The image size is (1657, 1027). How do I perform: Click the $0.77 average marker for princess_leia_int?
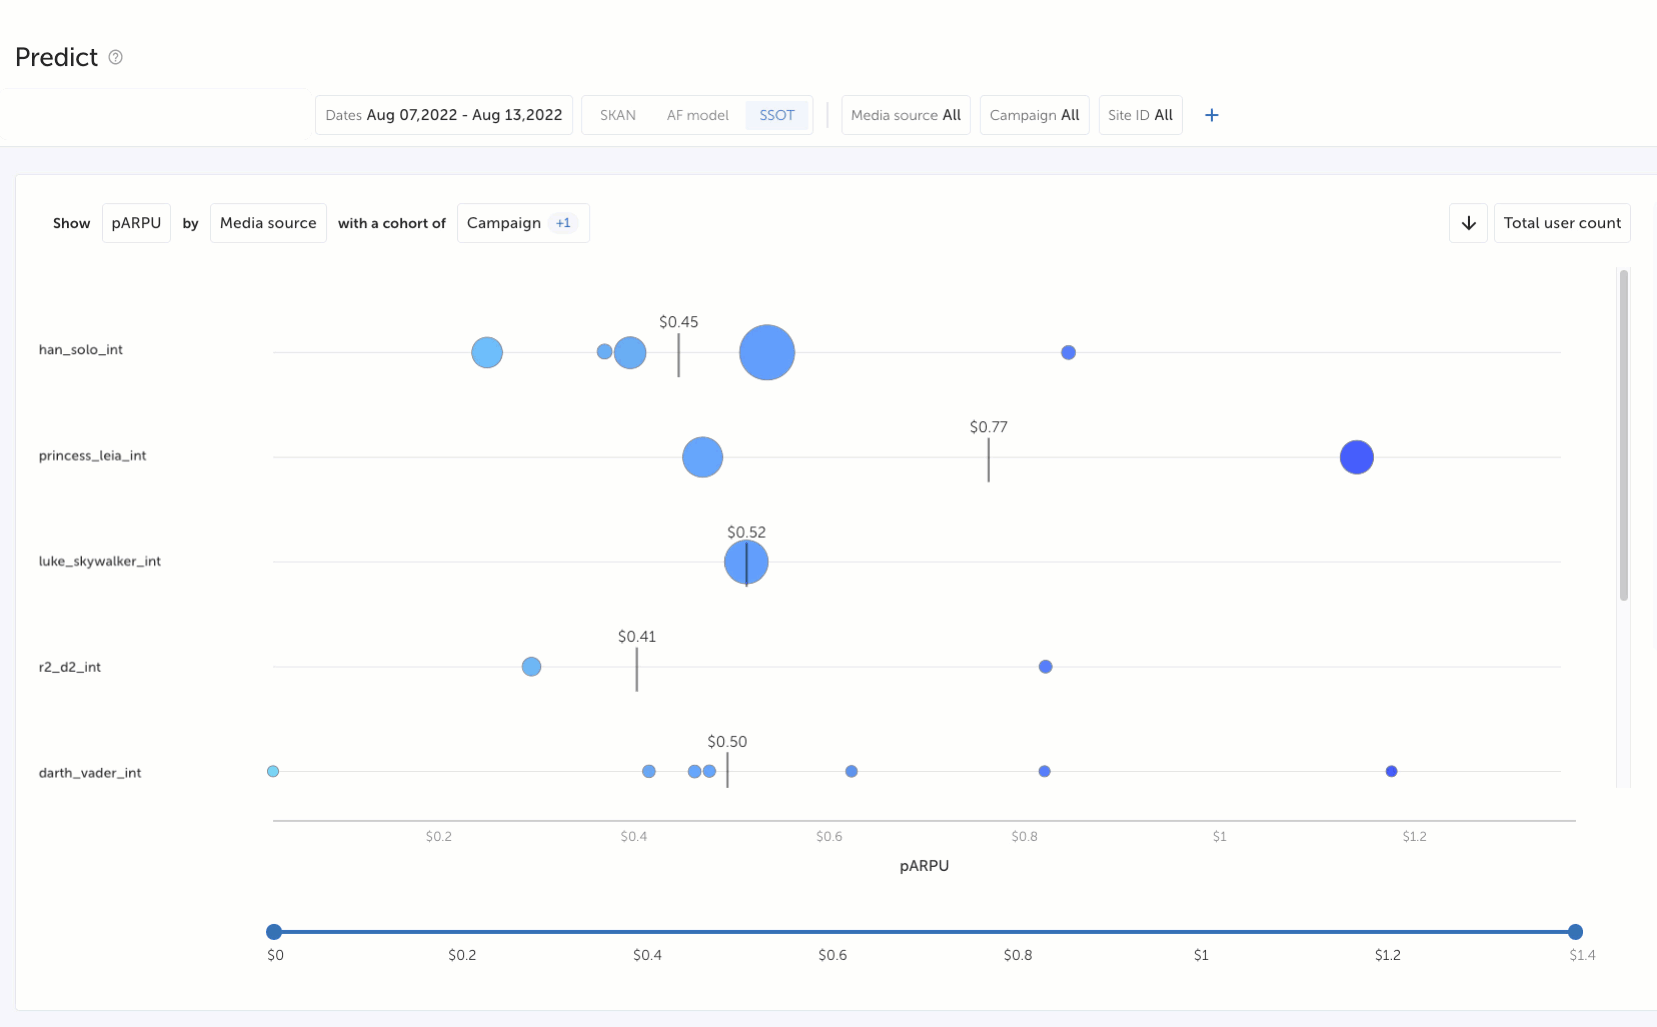pos(989,459)
